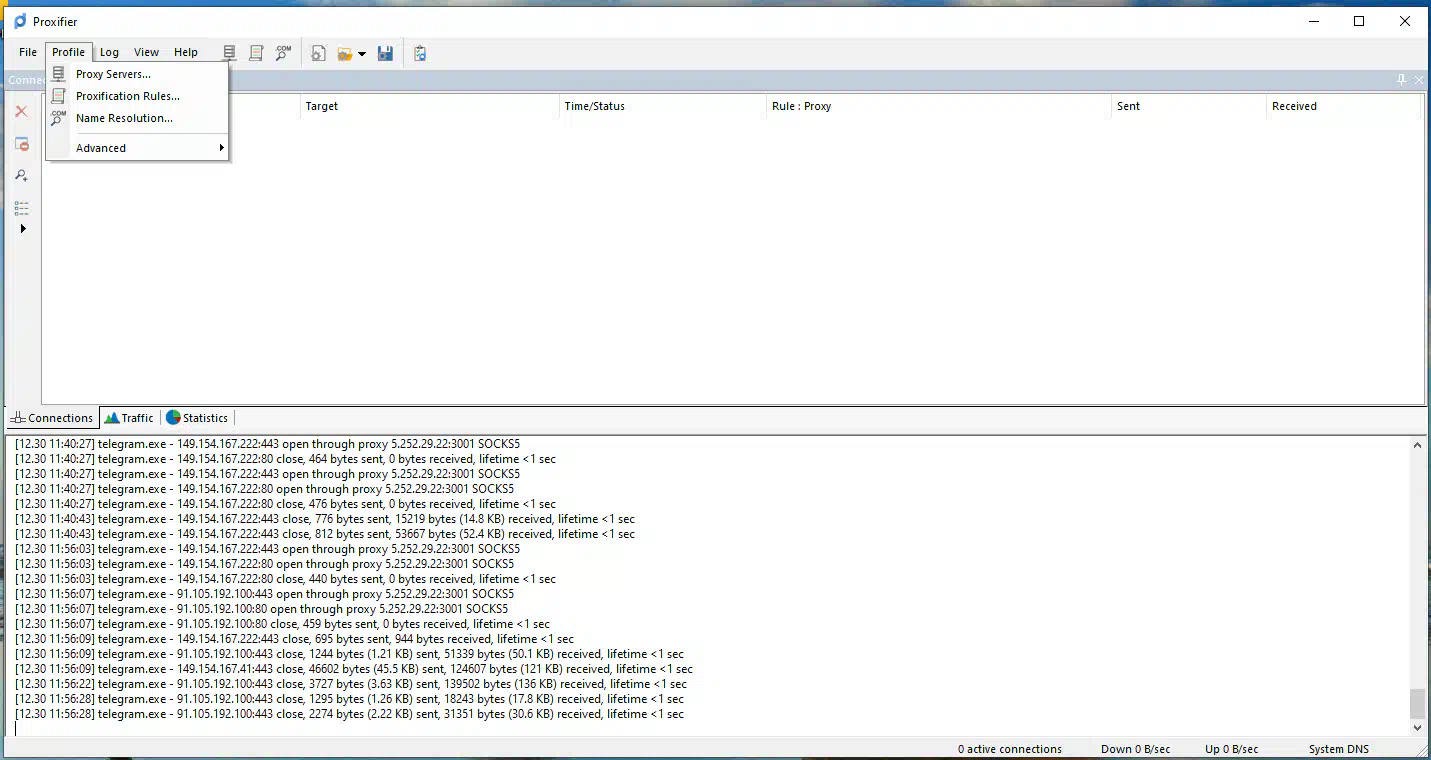Click log line with 18243 bytes (17.8 KB) received
The image size is (1431, 760).
(x=349, y=699)
